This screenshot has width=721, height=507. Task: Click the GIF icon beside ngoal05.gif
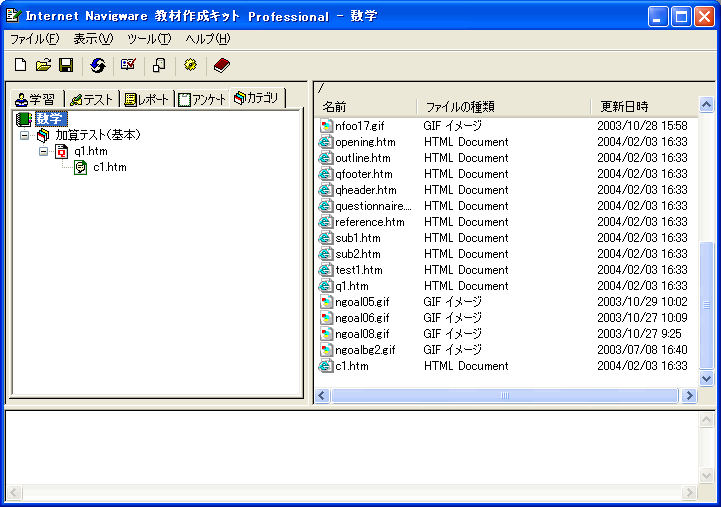(326, 302)
